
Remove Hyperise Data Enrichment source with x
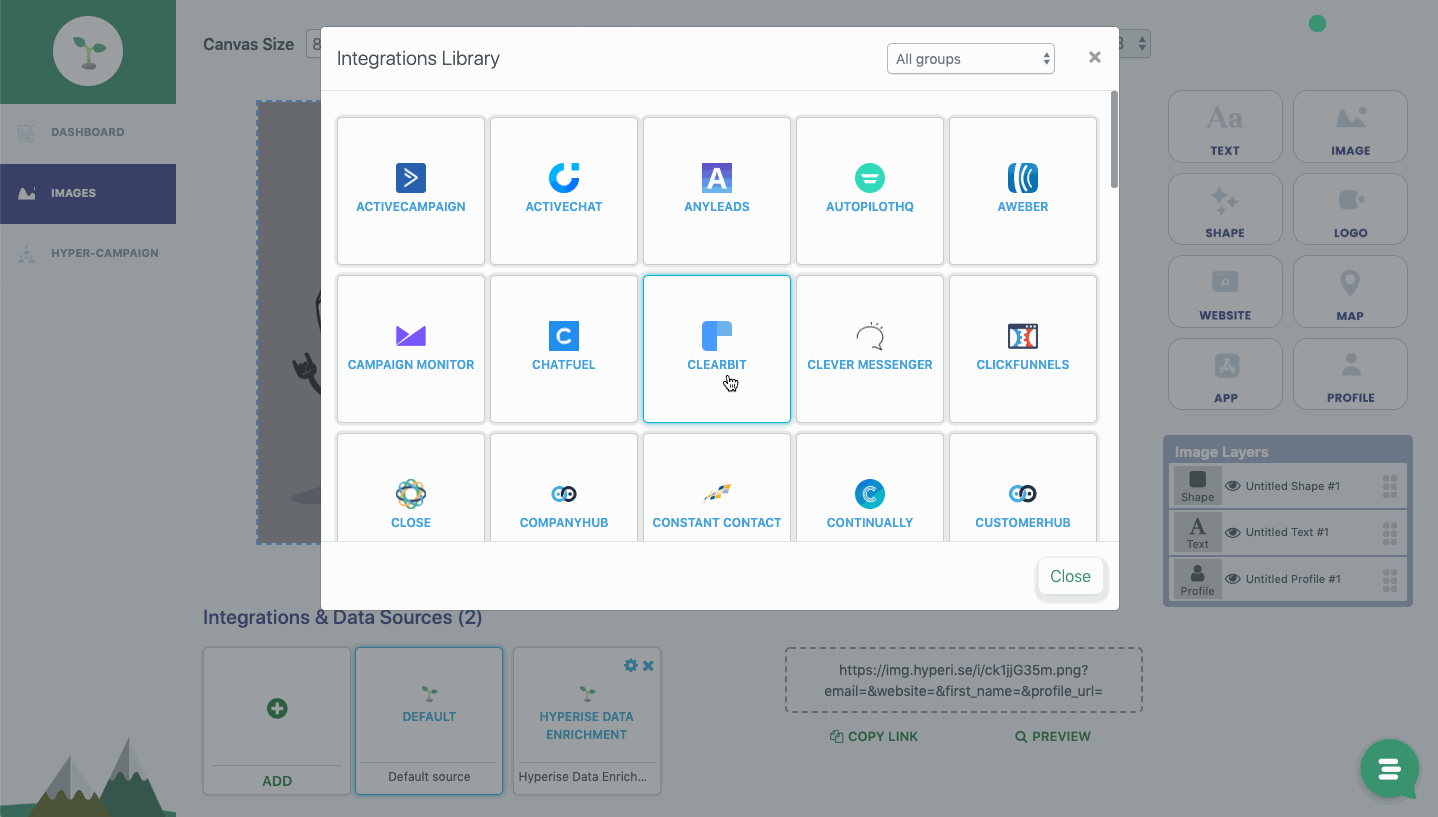click(x=648, y=665)
